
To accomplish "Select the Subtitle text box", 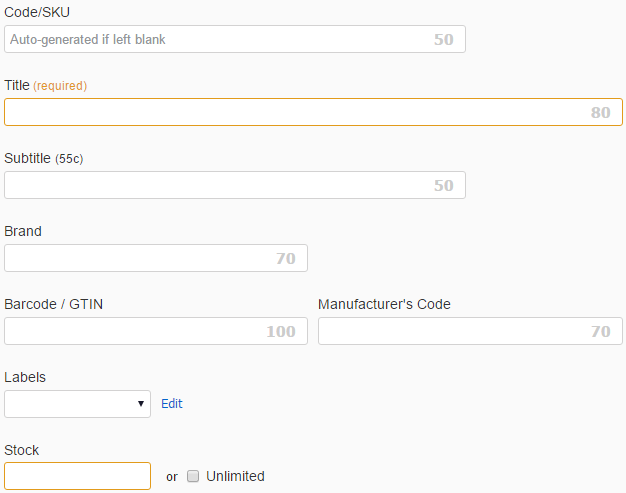I will click(x=235, y=185).
